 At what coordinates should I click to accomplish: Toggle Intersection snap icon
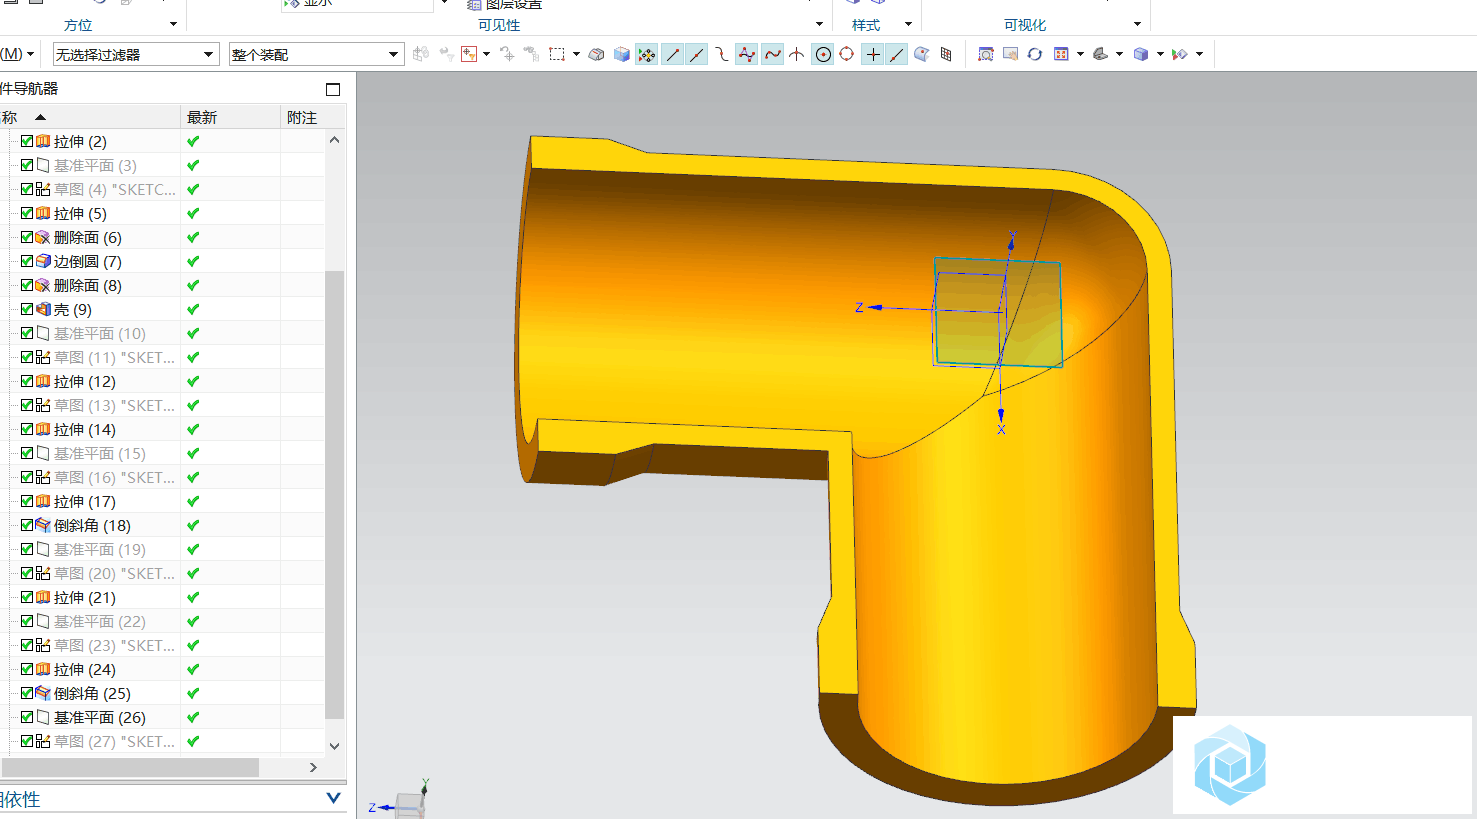797,54
